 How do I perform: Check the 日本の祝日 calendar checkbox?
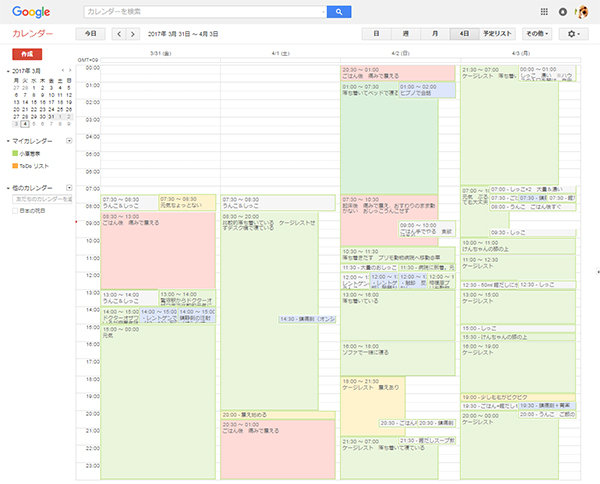click(x=15, y=211)
